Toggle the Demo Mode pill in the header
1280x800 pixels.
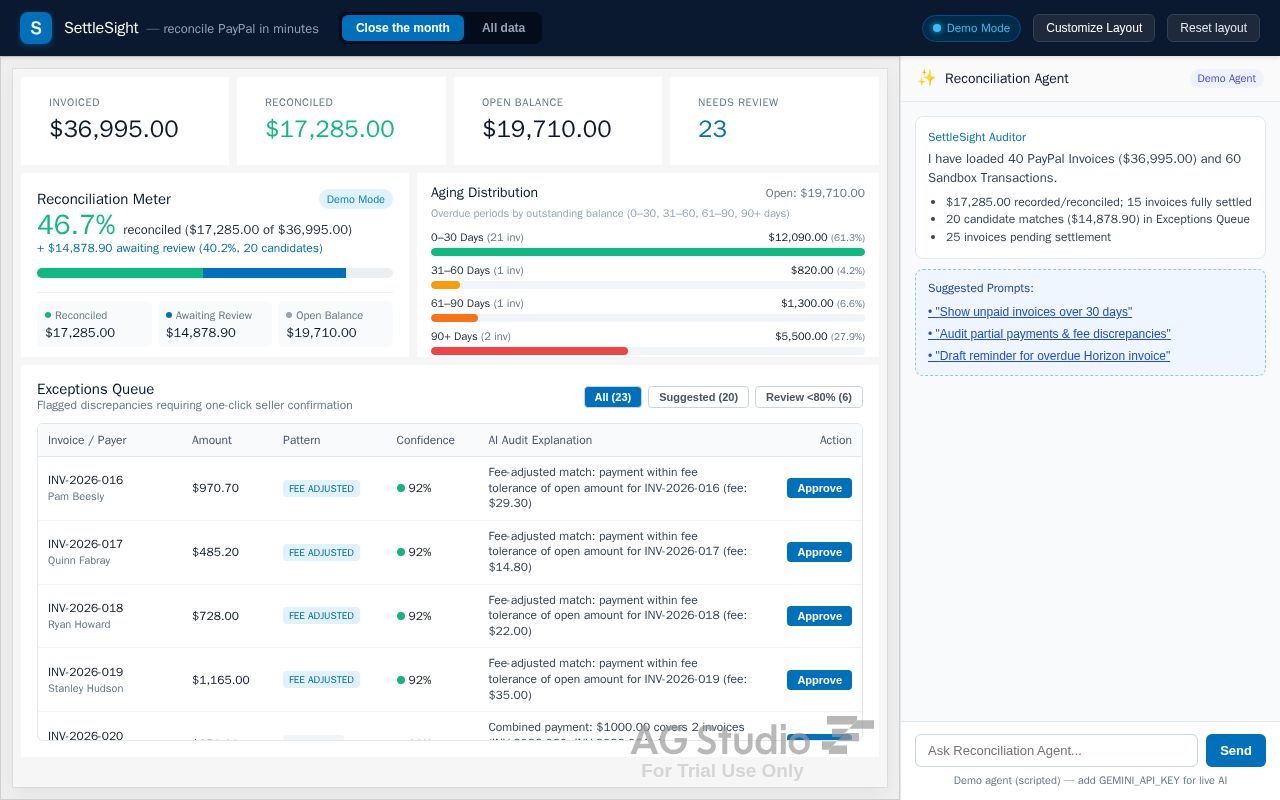pos(971,28)
